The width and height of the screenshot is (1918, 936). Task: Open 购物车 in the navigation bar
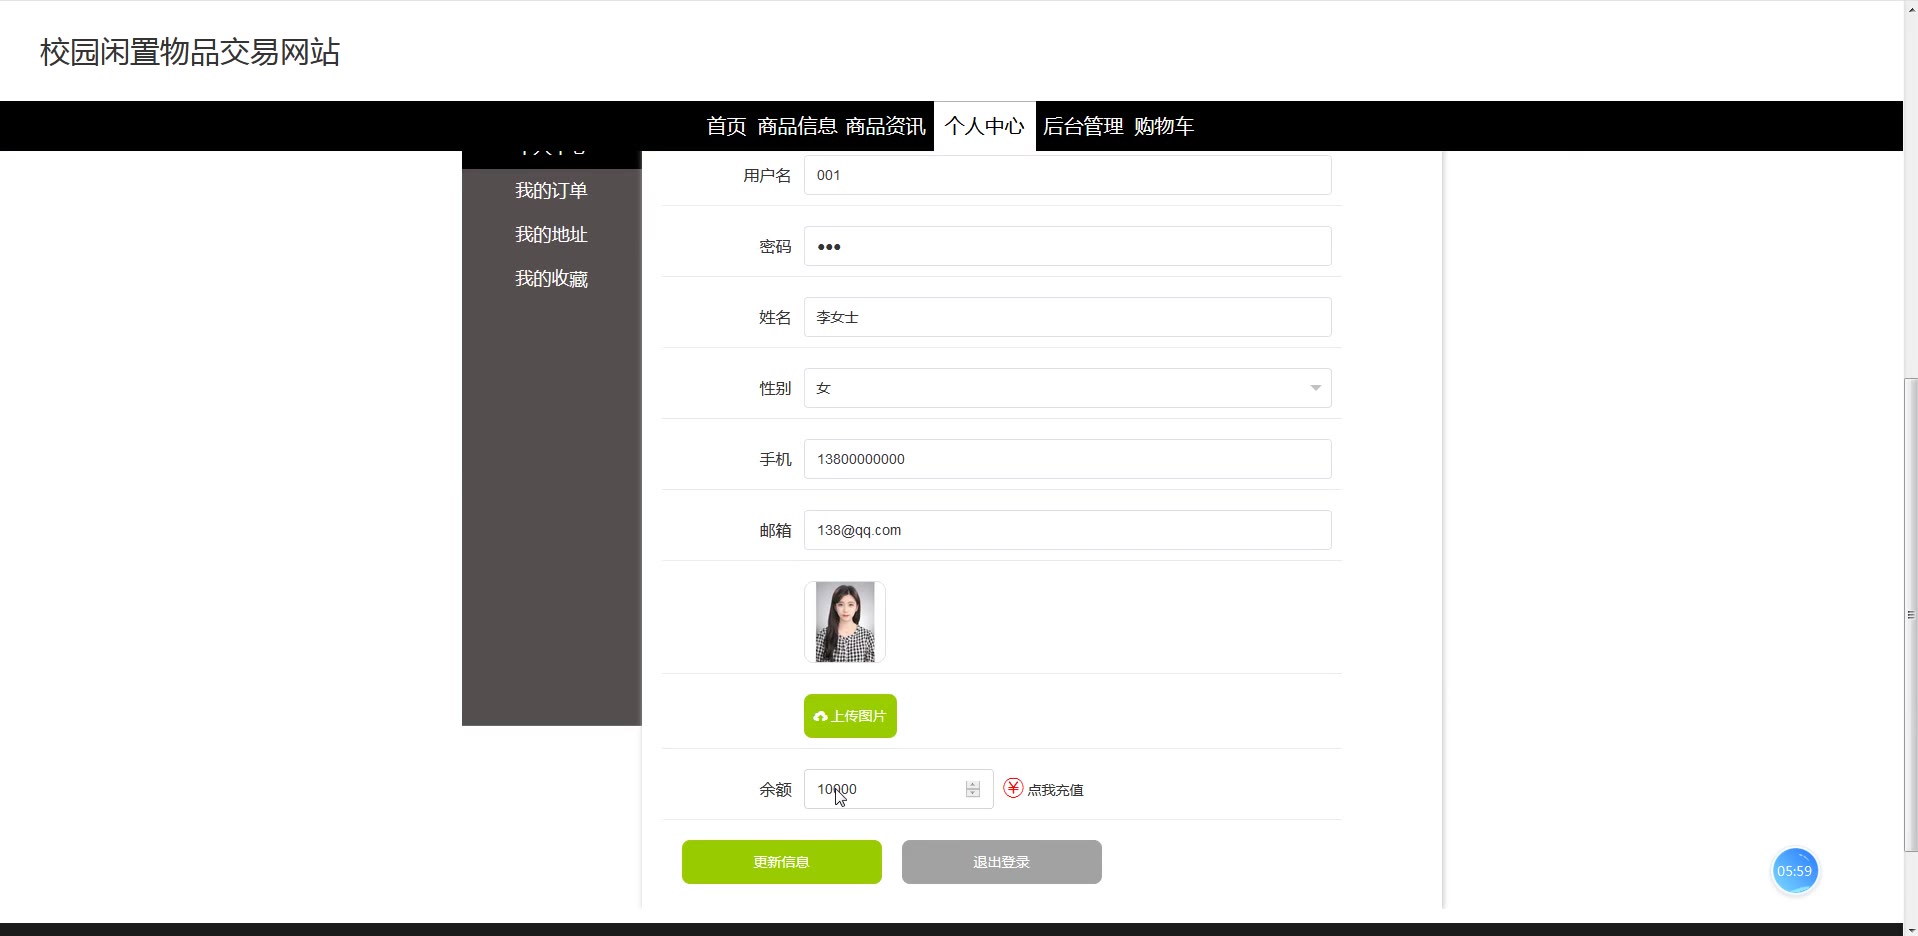pyautogui.click(x=1164, y=126)
